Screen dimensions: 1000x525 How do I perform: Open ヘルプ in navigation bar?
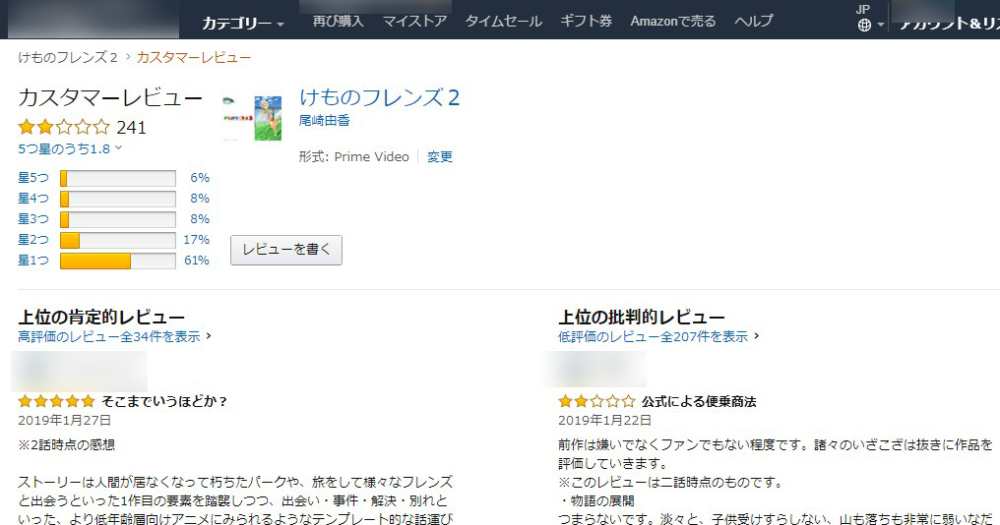click(753, 21)
